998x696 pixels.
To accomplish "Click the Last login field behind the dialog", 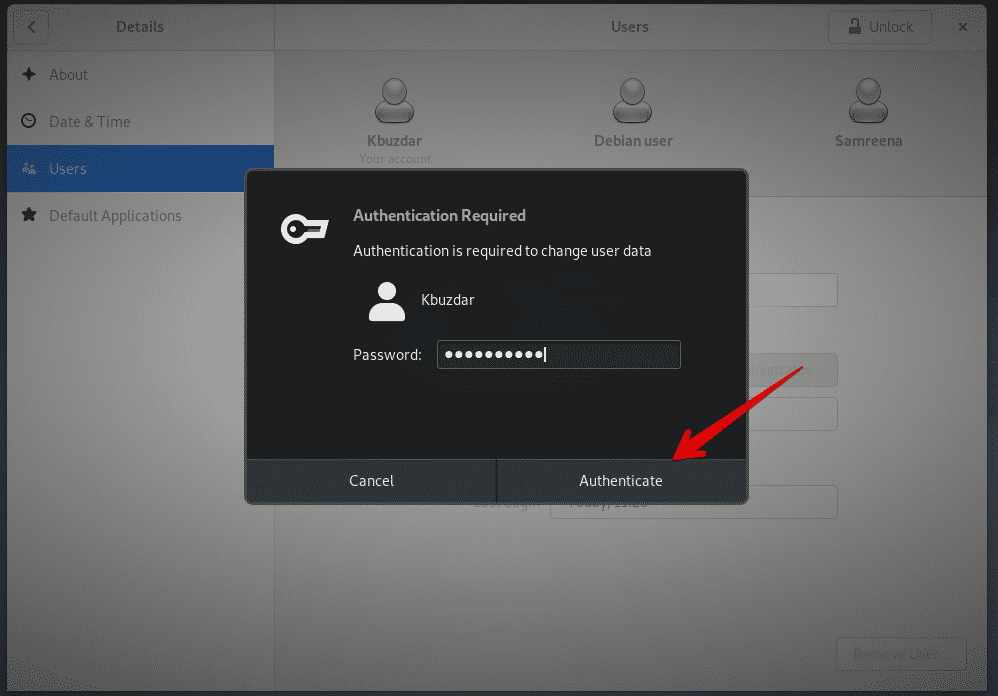I will coord(790,503).
